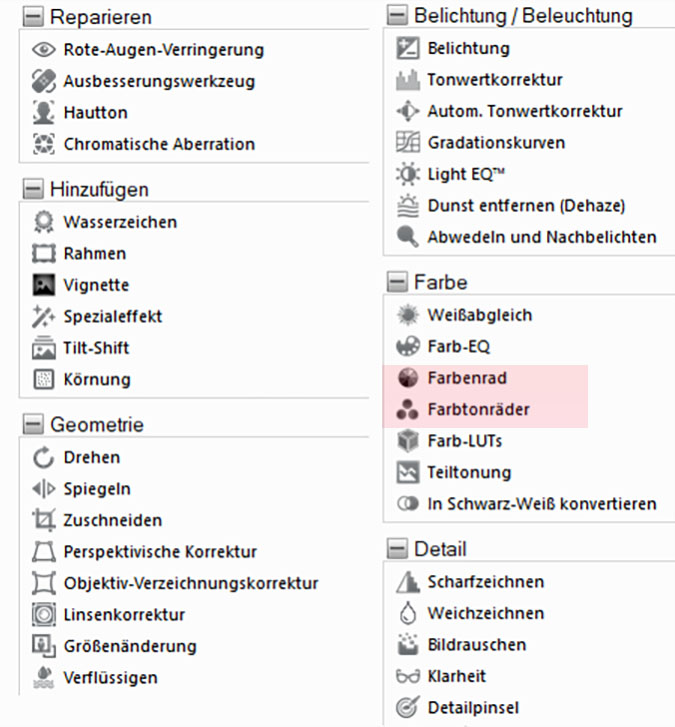675x727 pixels.
Task: Select the Zuschneiden crop icon
Action: (43, 521)
